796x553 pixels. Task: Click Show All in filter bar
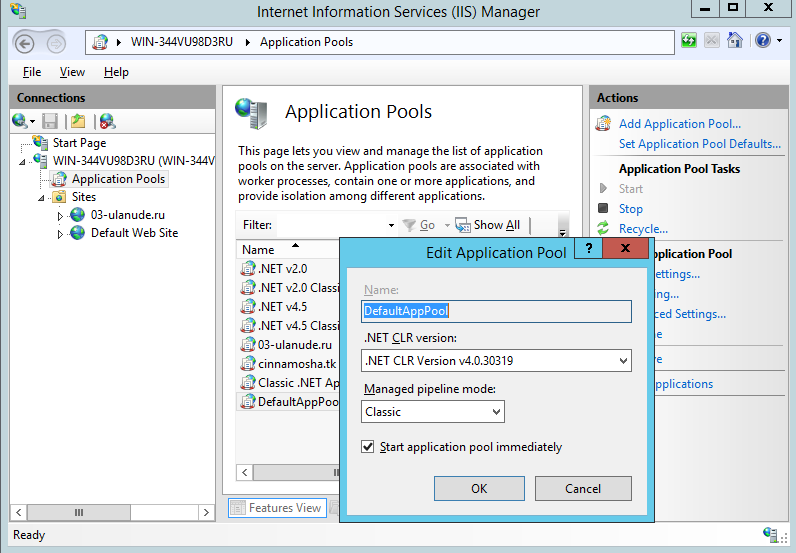(487, 225)
